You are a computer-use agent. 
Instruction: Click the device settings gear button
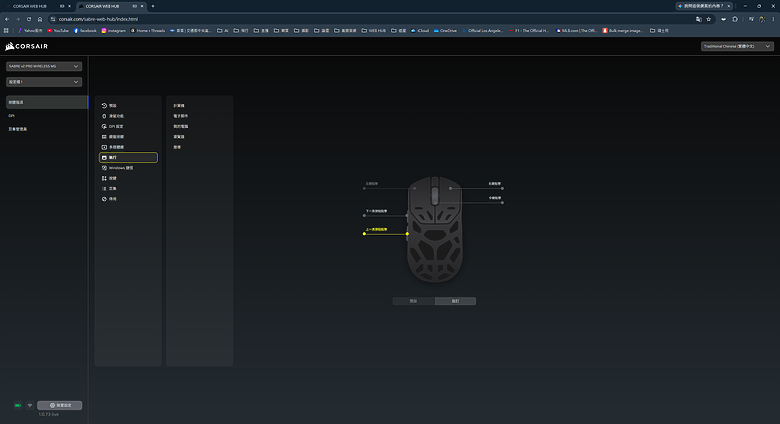coord(60,406)
